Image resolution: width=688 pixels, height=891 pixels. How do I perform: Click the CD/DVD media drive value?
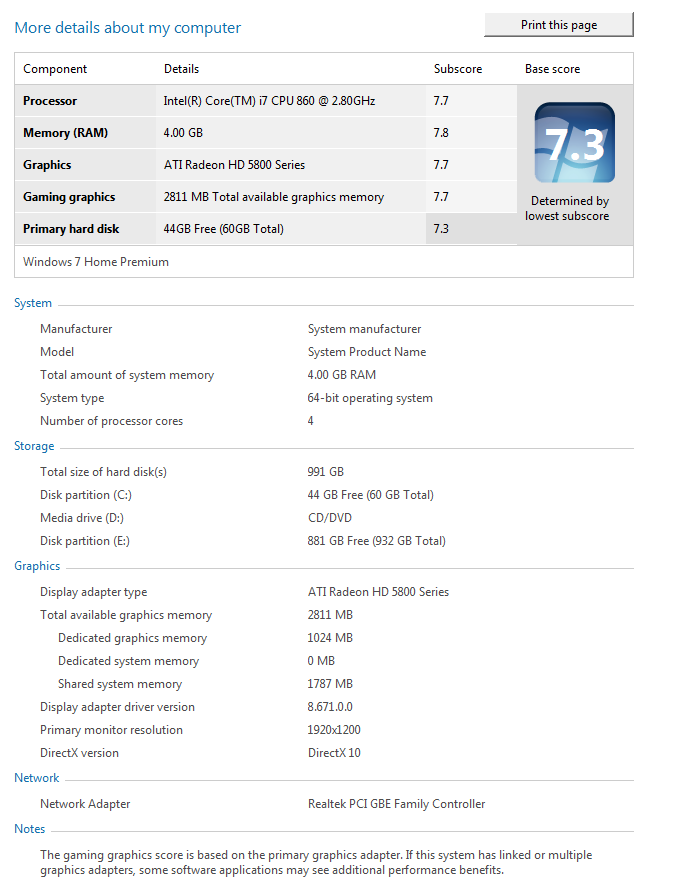(x=330, y=518)
